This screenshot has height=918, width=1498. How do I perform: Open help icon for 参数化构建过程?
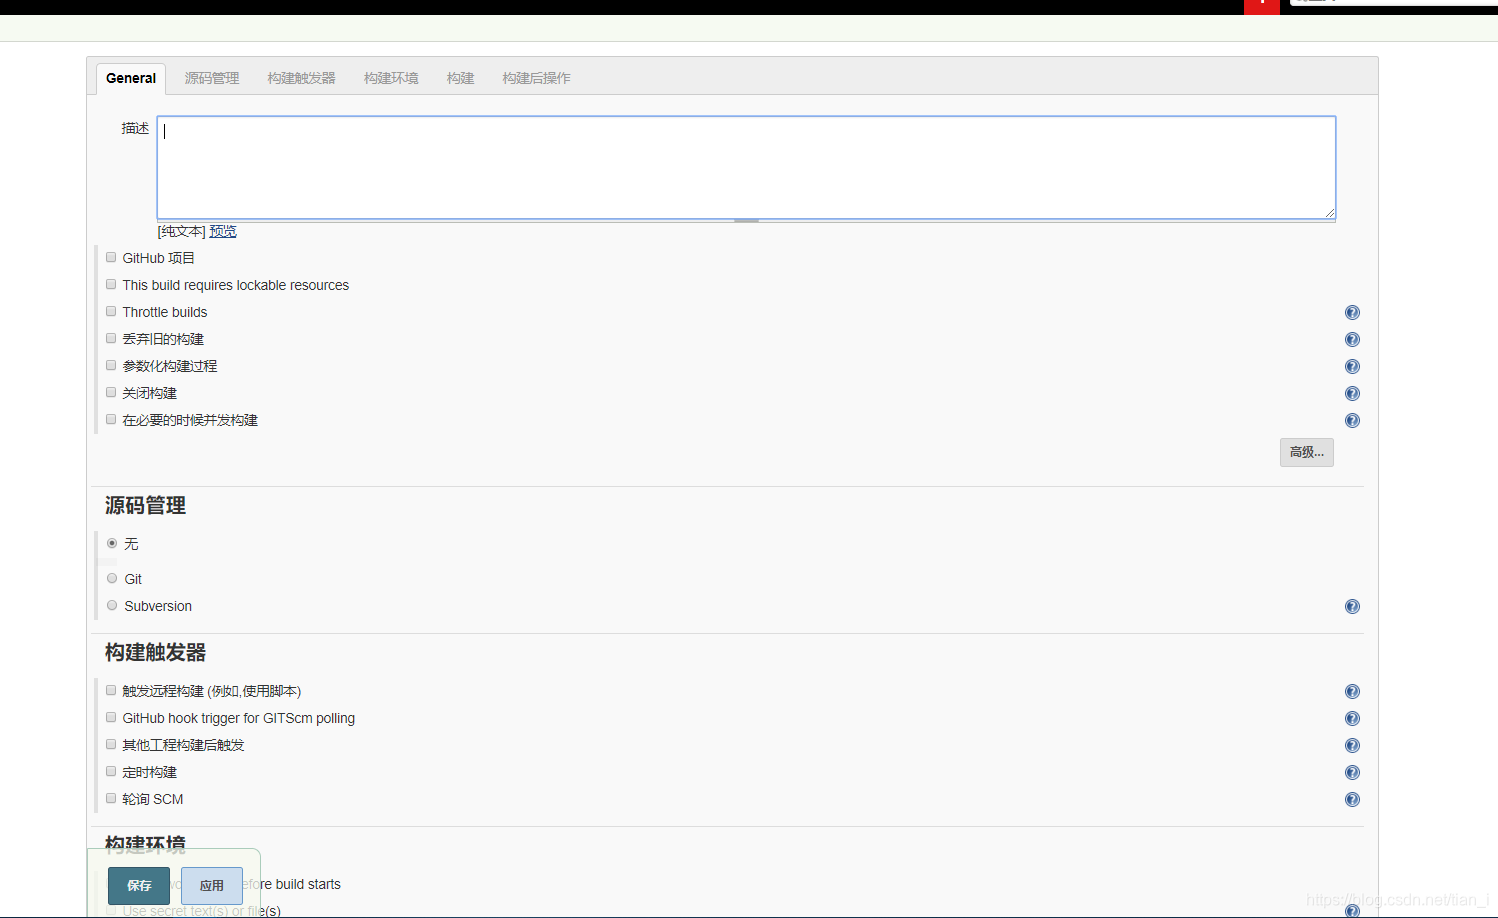click(x=1352, y=367)
